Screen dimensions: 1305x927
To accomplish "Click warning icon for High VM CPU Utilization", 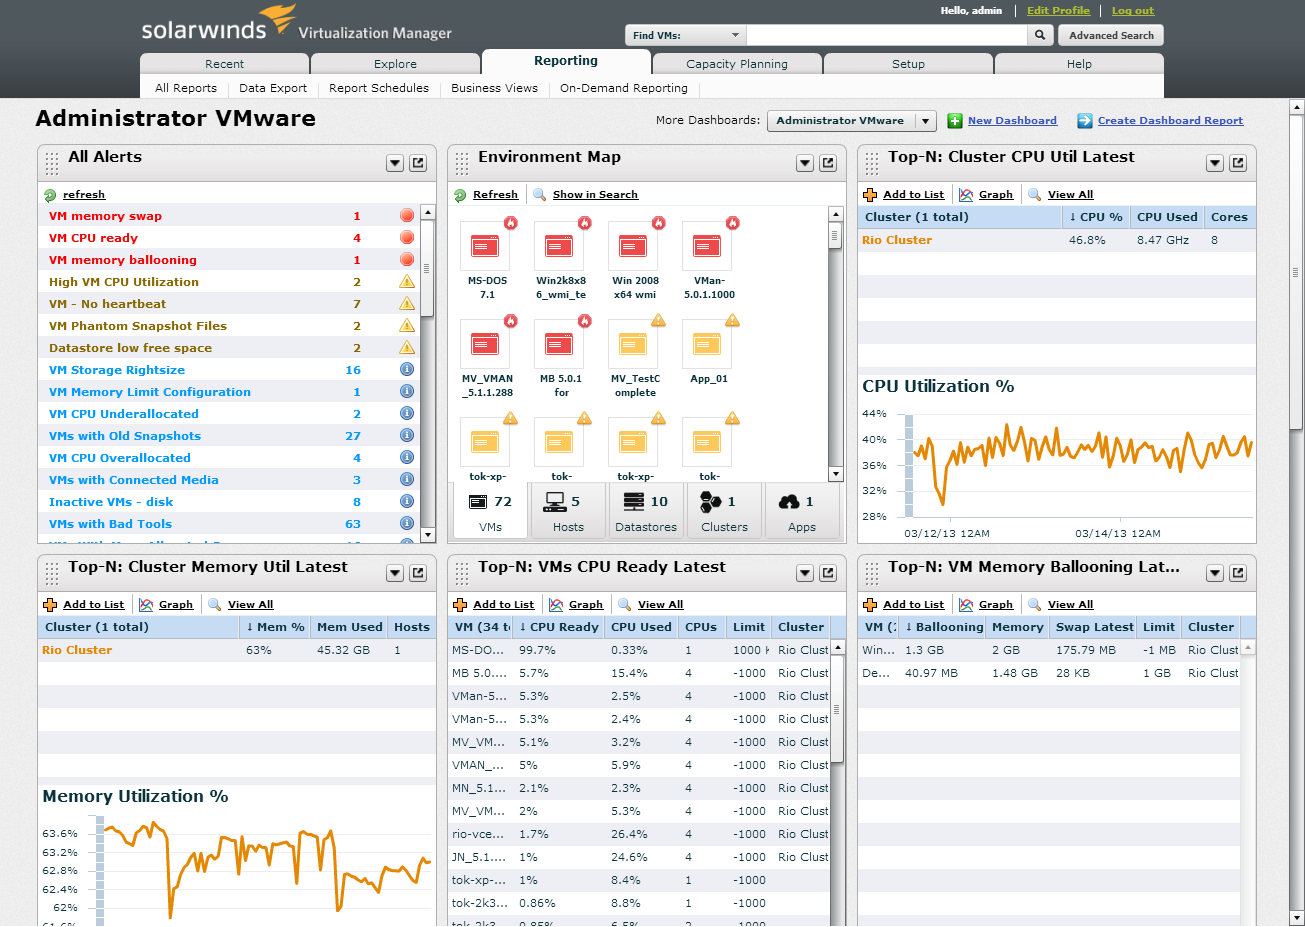I will click(407, 282).
